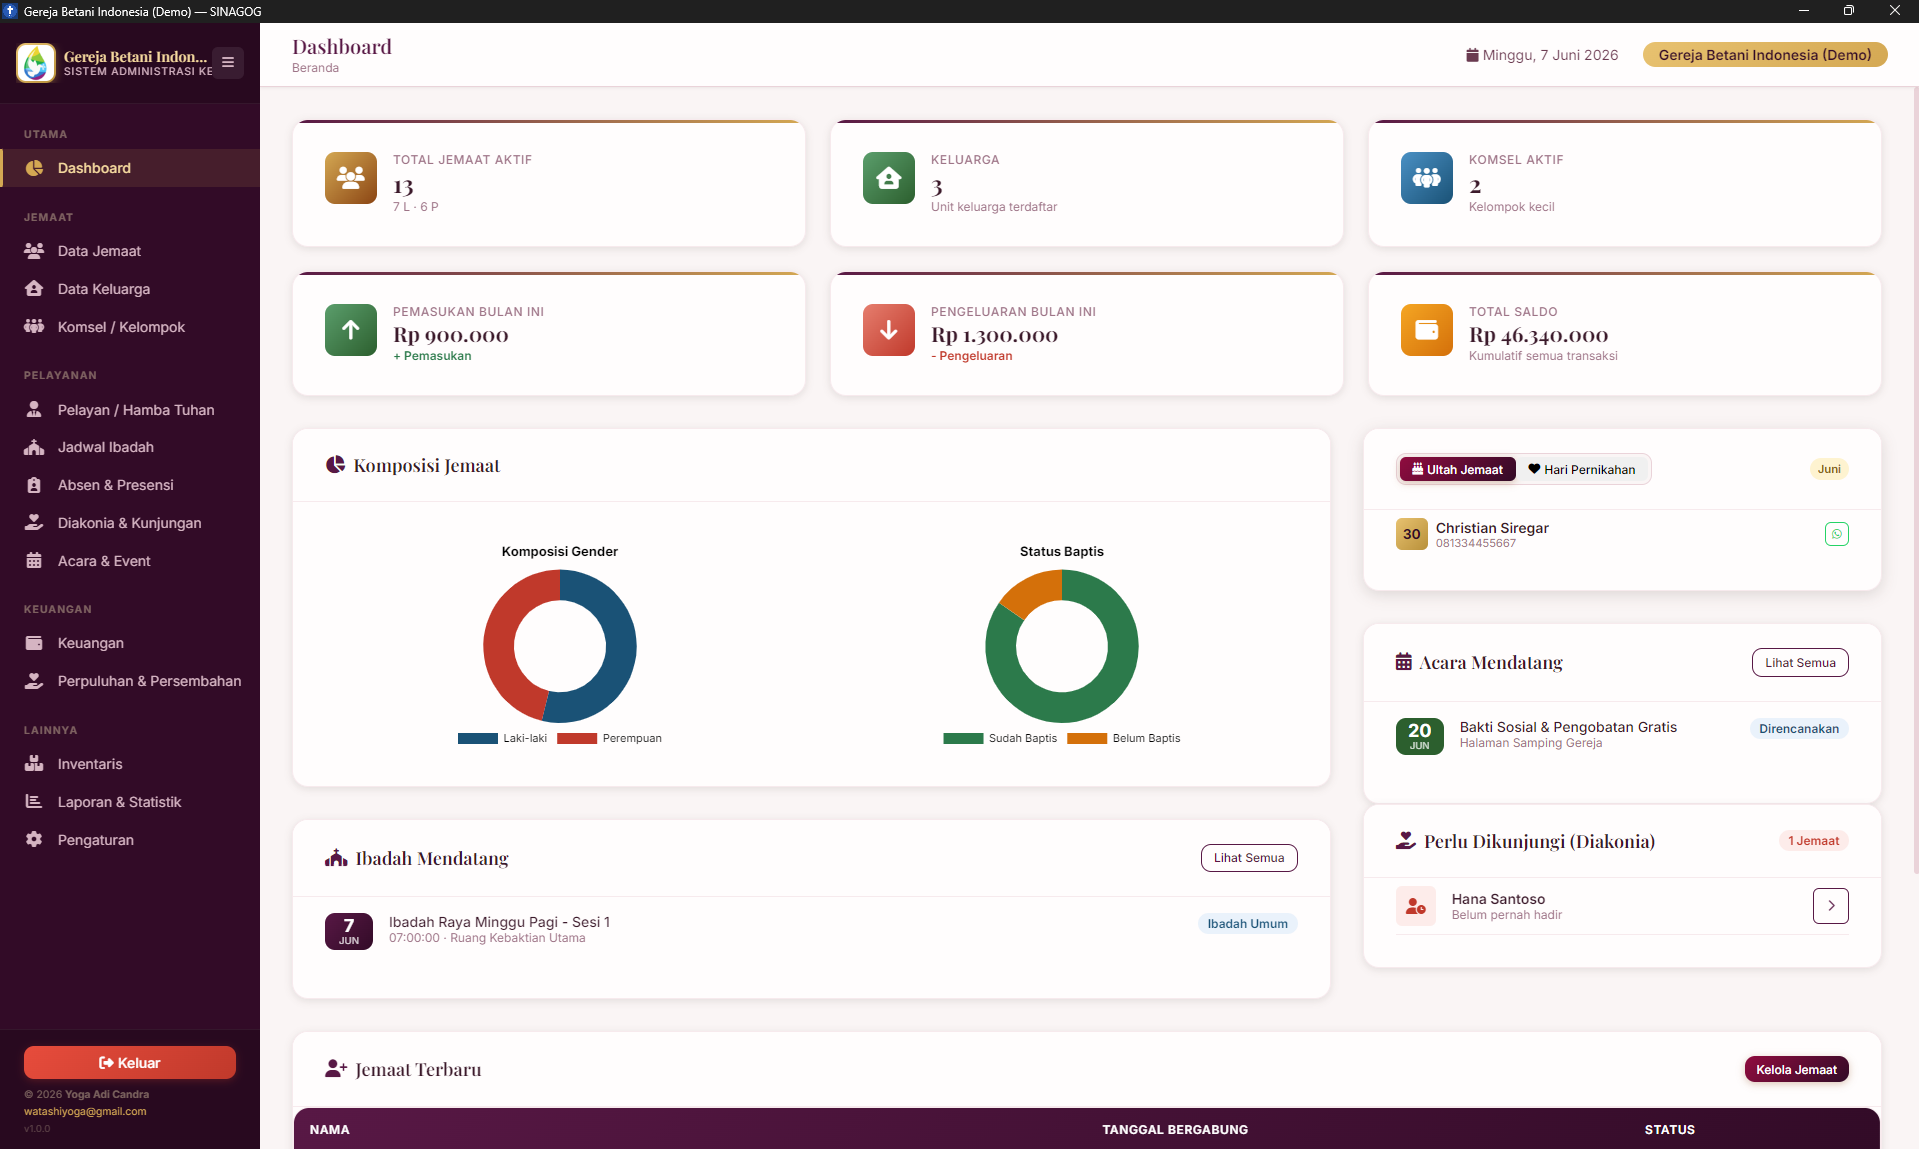Click Christian Siregar birthday entry

1622,534
